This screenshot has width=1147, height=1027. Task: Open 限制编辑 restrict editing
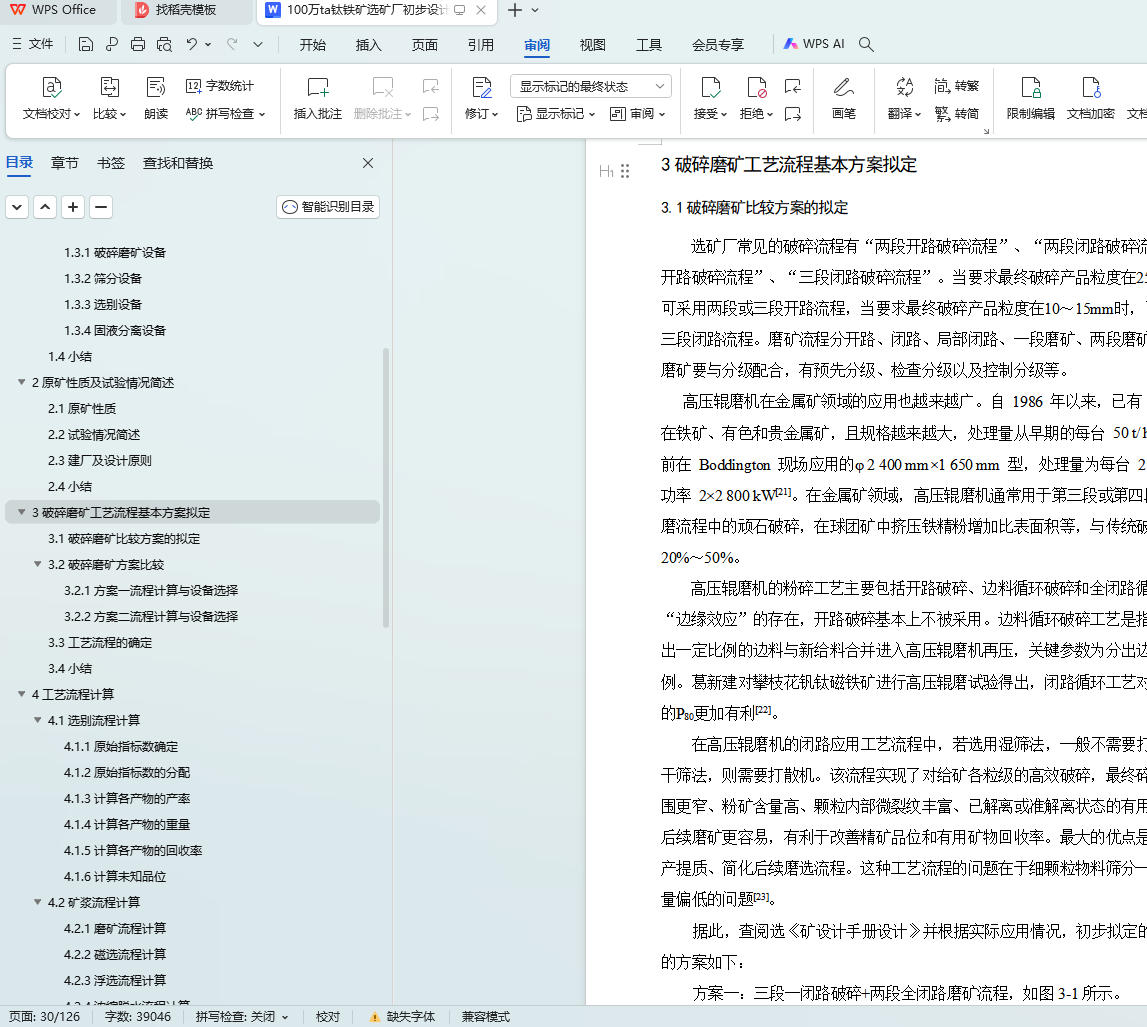(1031, 98)
